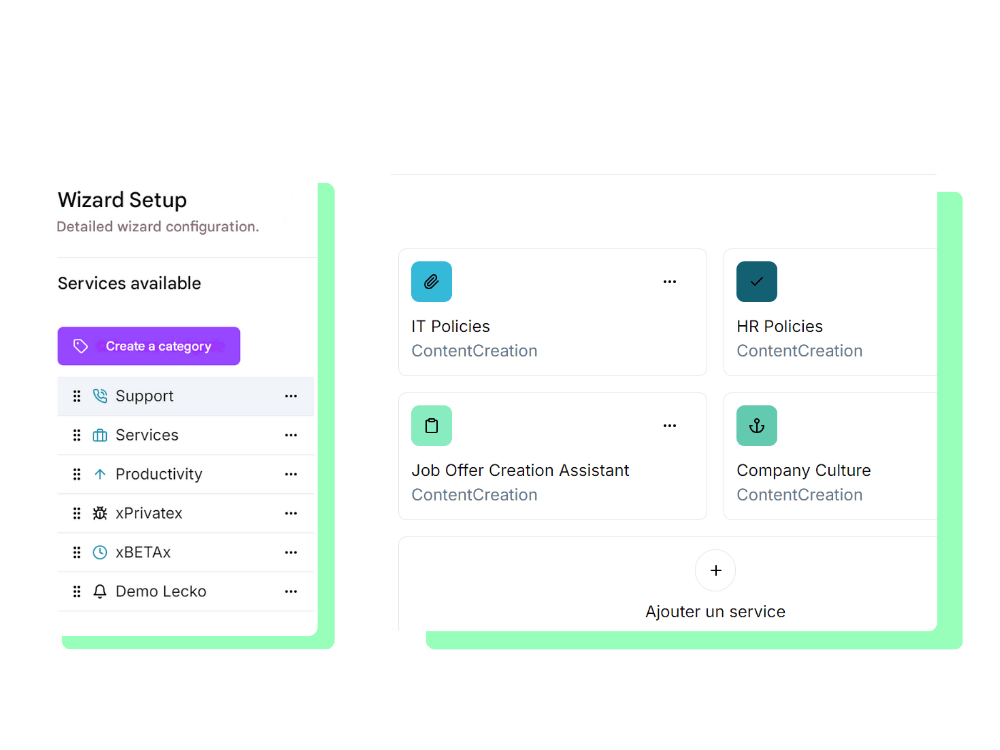Click the Ajouter un service label
1000x750 pixels.
pyautogui.click(x=715, y=612)
